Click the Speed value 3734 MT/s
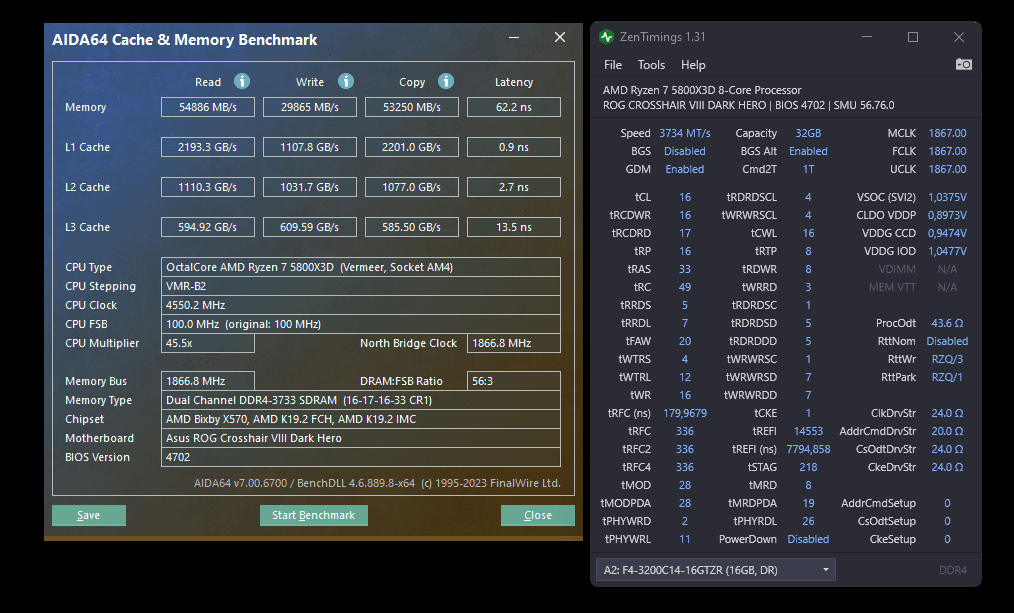This screenshot has height=613, width=1014. (685, 133)
